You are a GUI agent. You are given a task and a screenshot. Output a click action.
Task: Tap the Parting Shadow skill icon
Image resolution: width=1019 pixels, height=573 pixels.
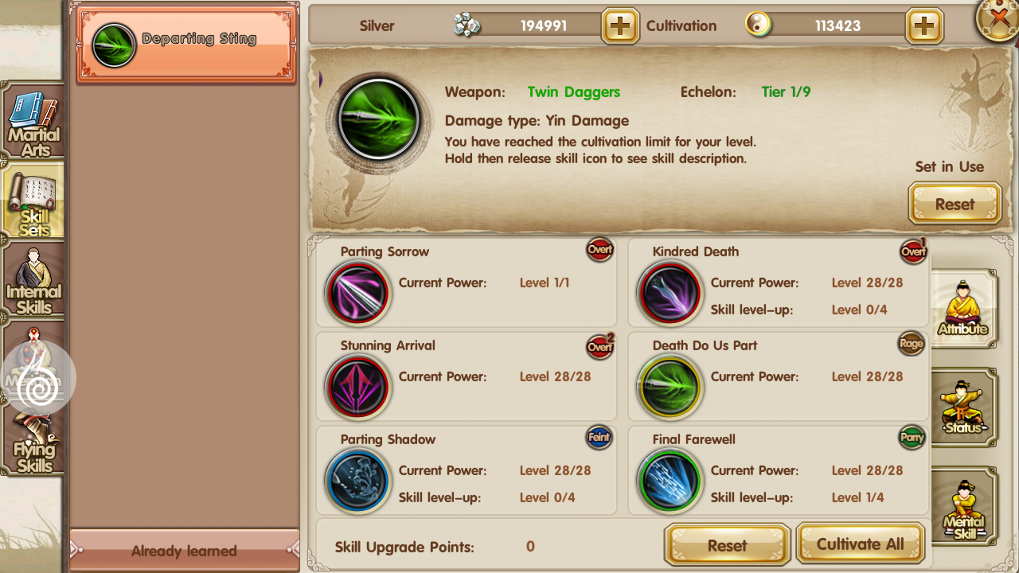(x=357, y=481)
